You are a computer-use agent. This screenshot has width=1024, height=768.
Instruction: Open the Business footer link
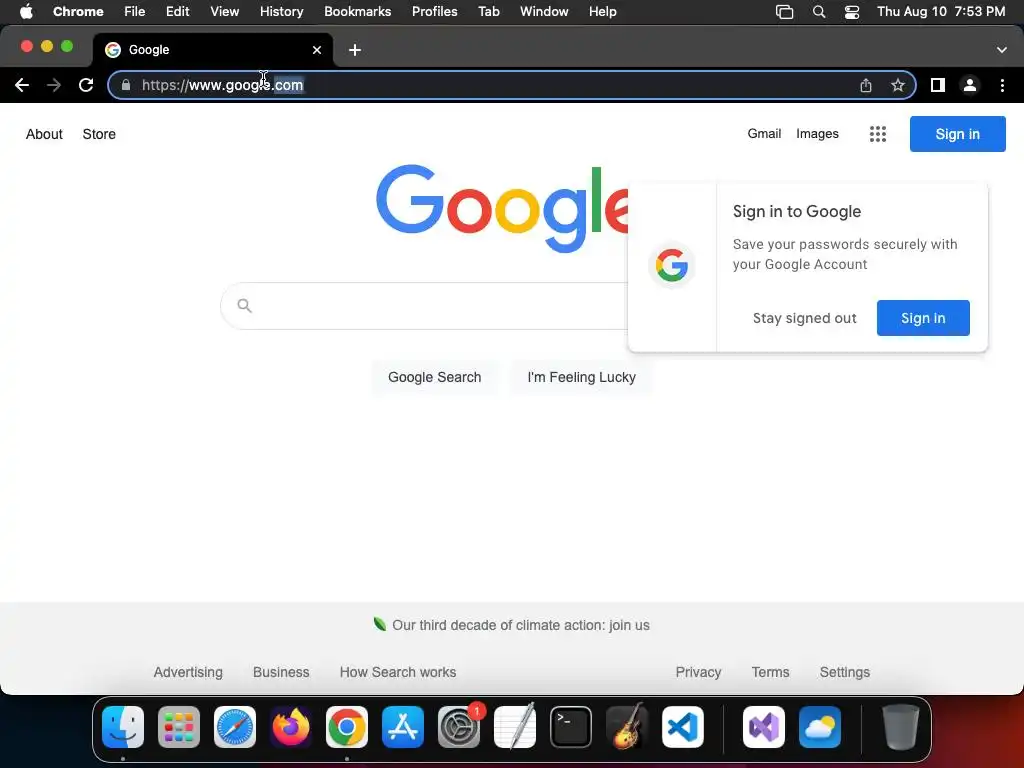click(281, 672)
